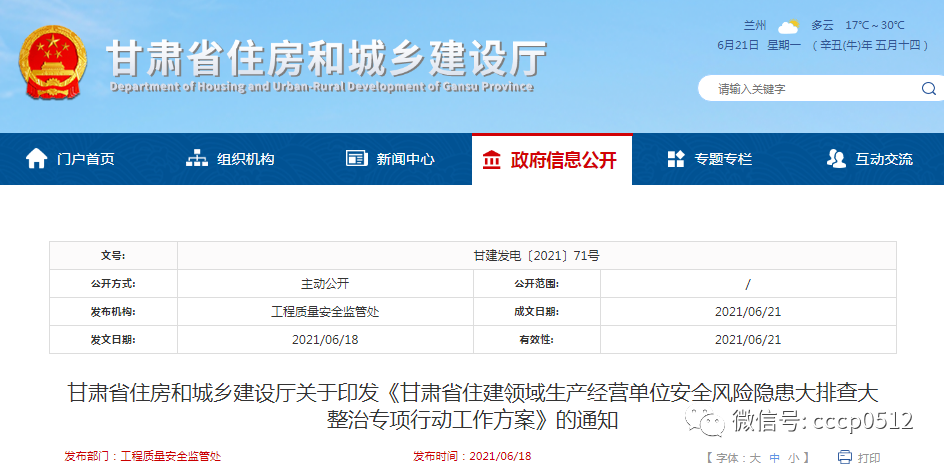This screenshot has height=464, width=944.
Task: Click the home icon beside 门户首页
Action: coord(37,159)
